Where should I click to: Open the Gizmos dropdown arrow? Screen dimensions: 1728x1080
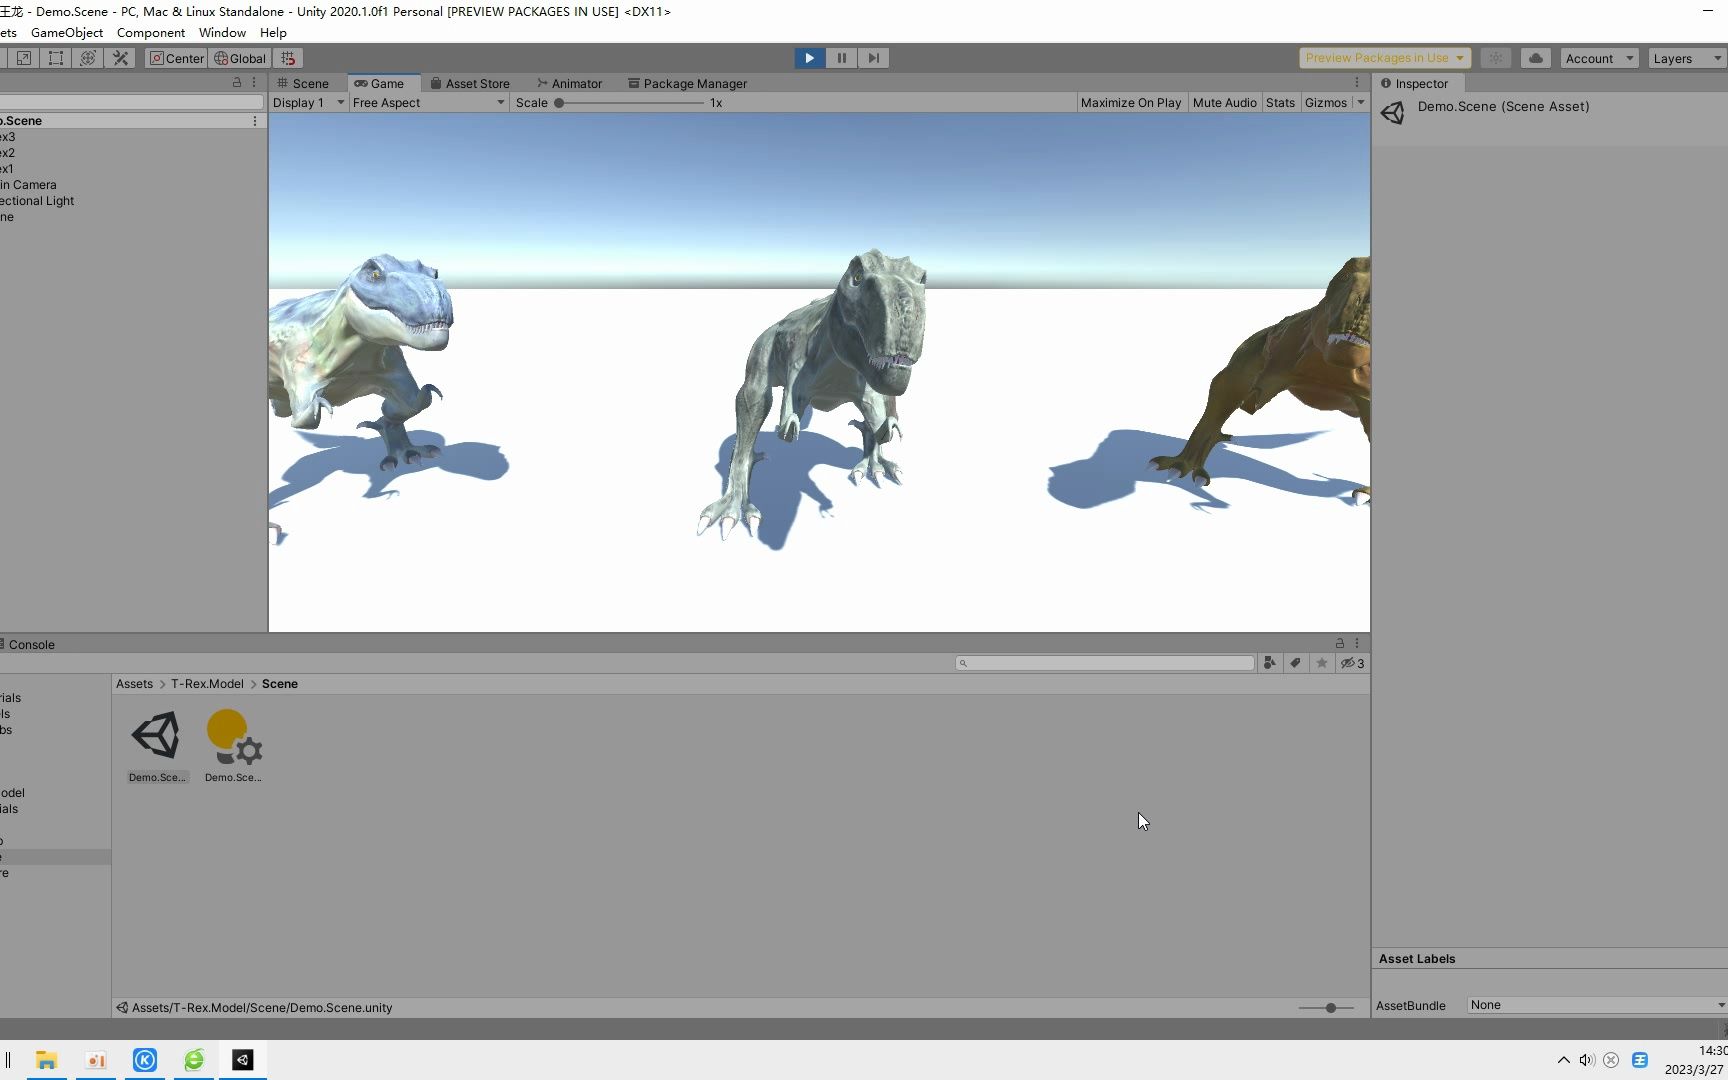1361,102
